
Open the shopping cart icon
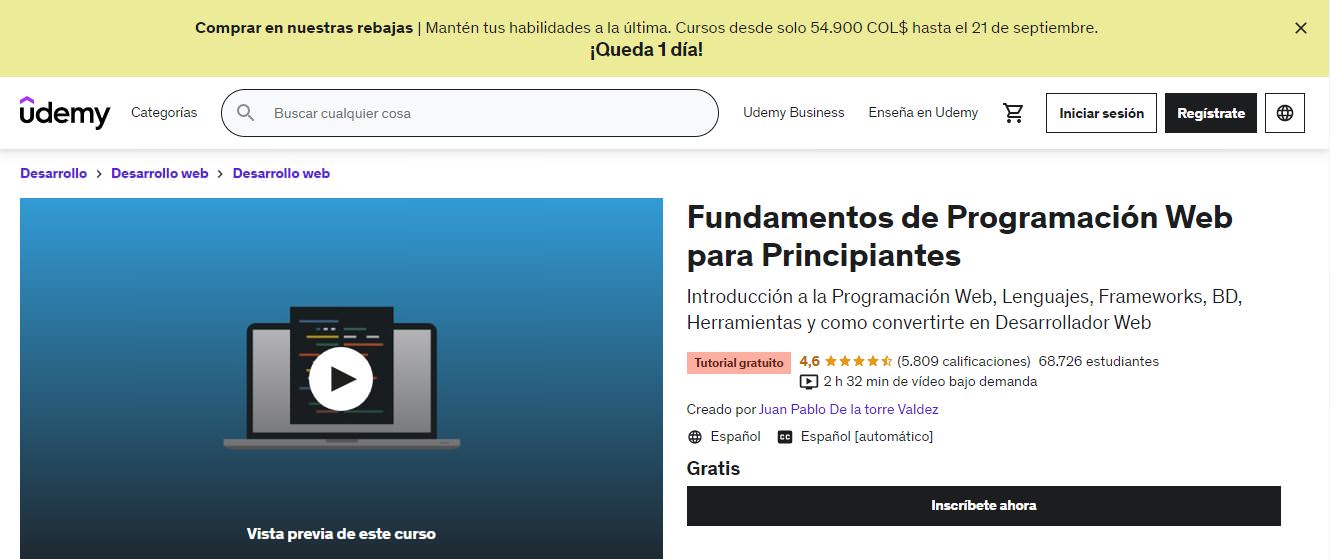[x=1014, y=113]
